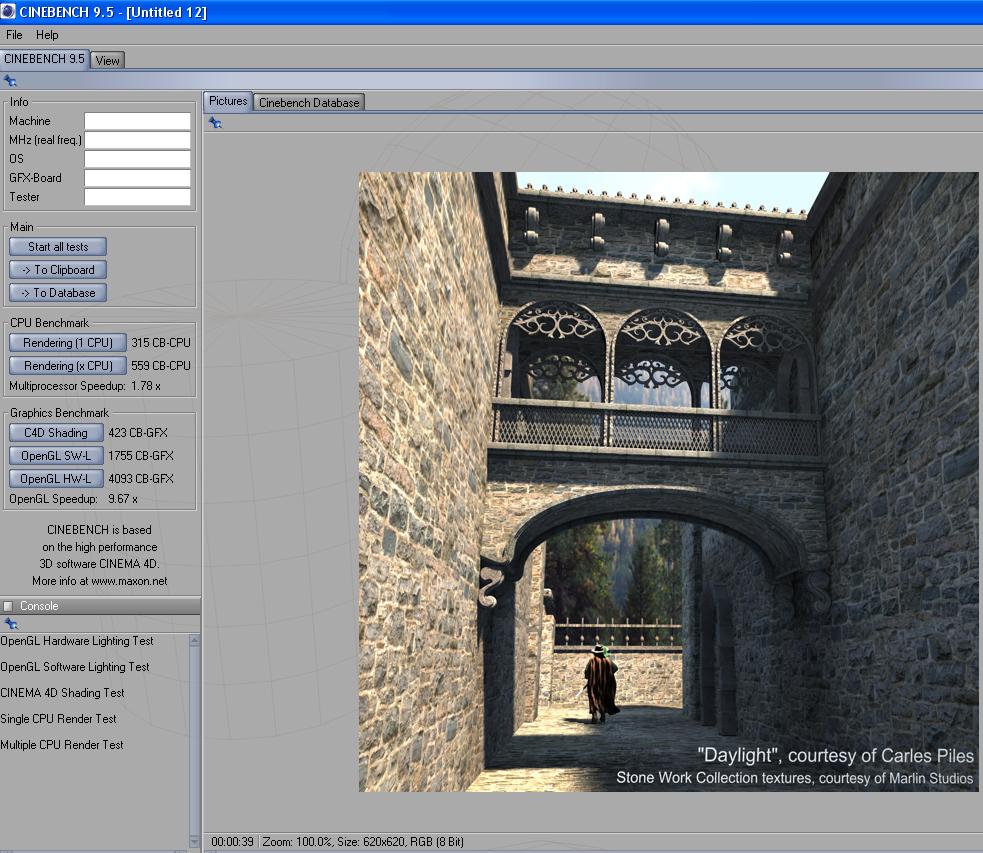Image resolution: width=983 pixels, height=853 pixels.
Task: Click the pin icon below CINEBENCH 9.5 tab
Action: (10, 81)
